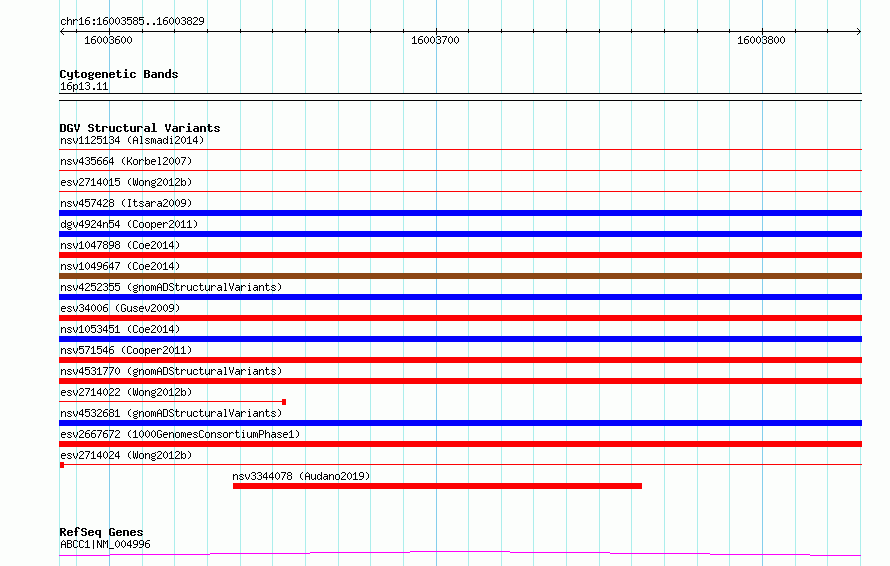Click the red end block of esv2714022
Viewport: 890px width, 566px height.
pyautogui.click(x=284, y=402)
